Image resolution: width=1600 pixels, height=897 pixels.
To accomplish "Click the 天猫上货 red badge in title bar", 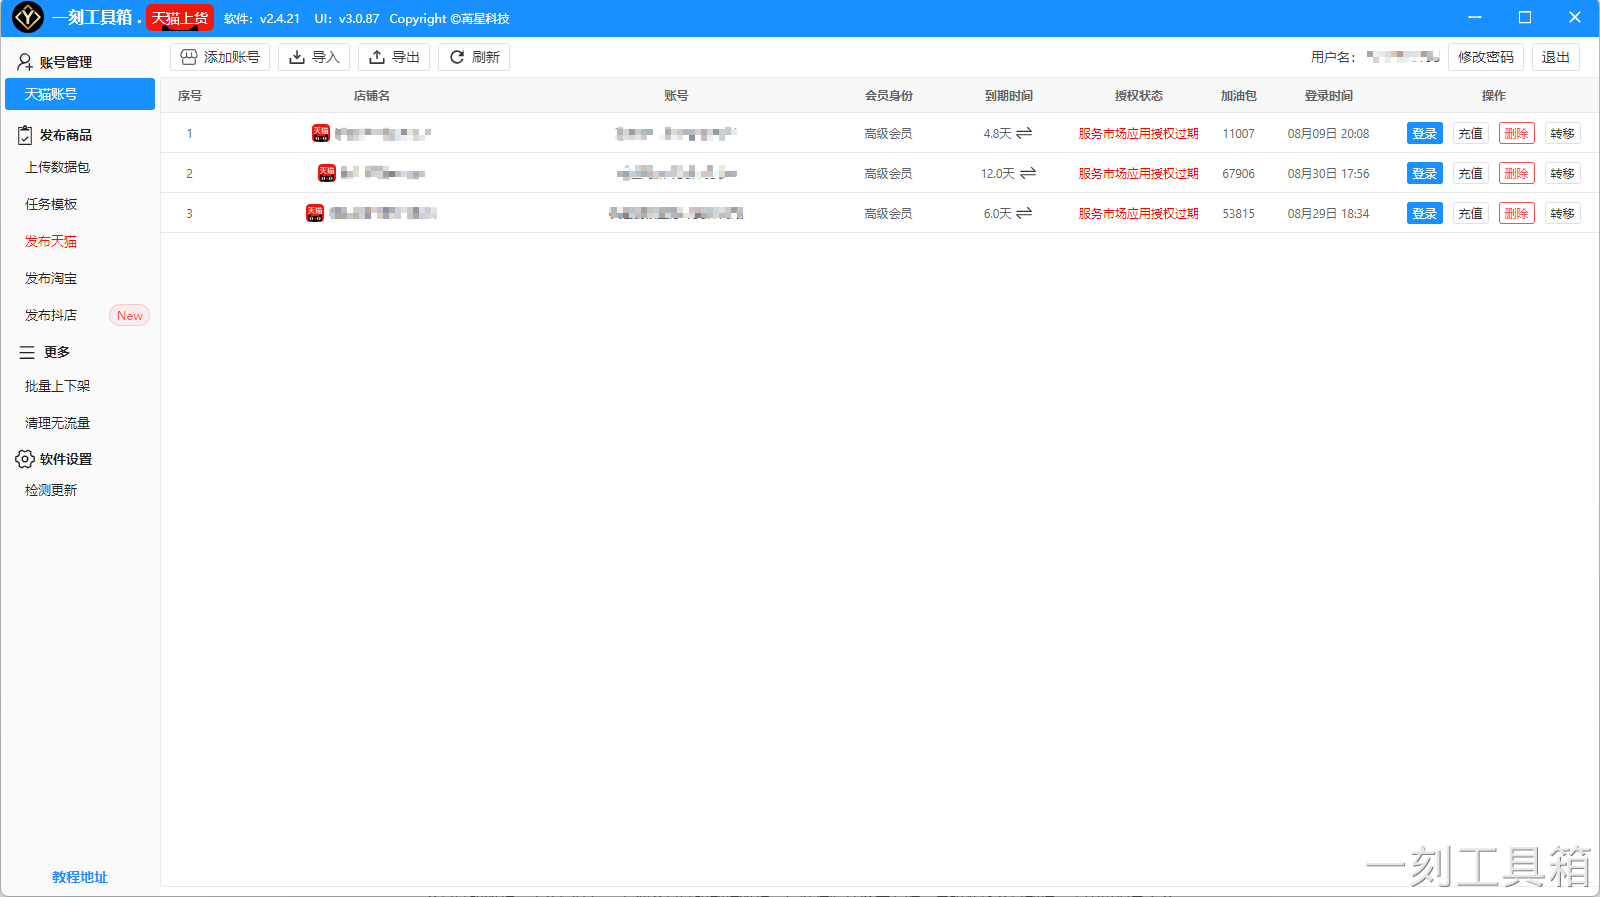I will tap(180, 18).
